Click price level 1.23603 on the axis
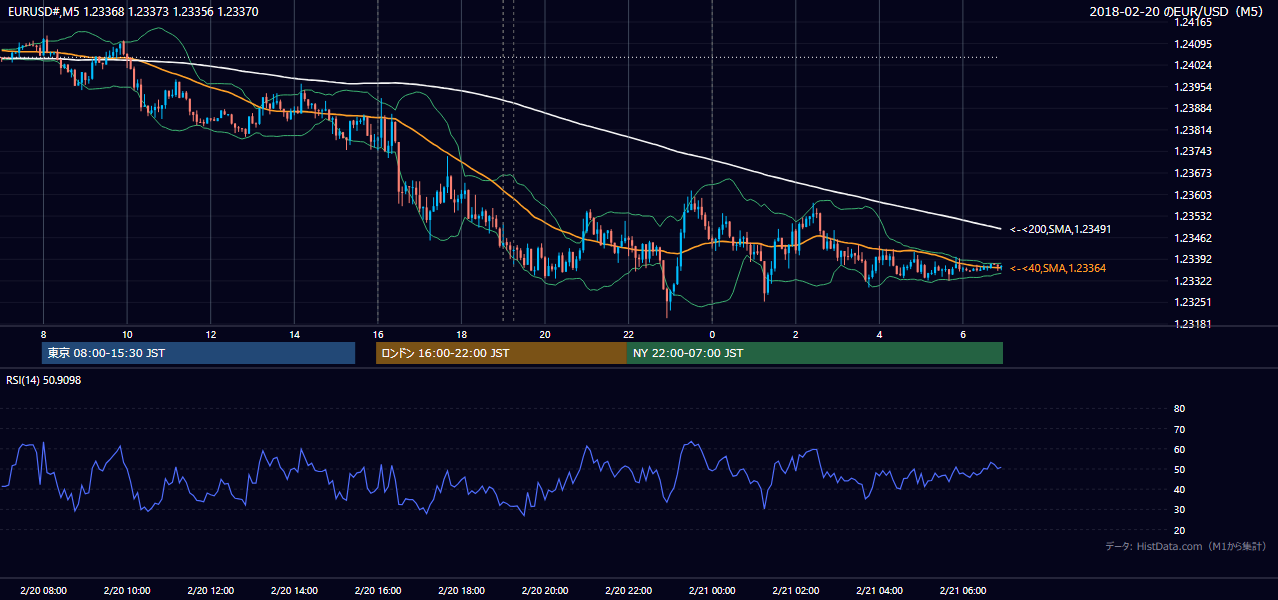 click(x=1194, y=195)
